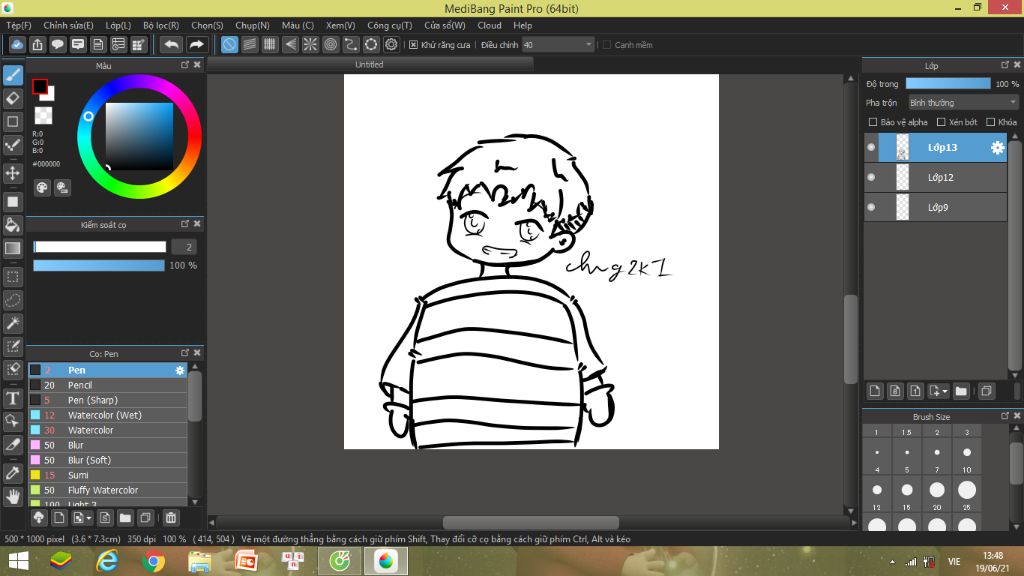Hide the Lớp12 layer visibility dot
Viewport: 1024px width, 576px height.
(871, 178)
